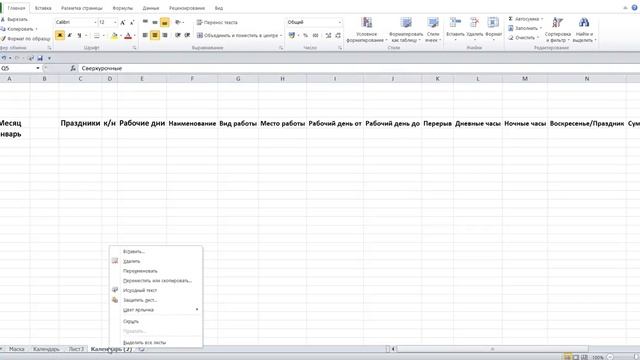Viewport: 640px width, 360px height.
Task: Click the Clear (Очистить) eraser icon
Action: point(511,38)
